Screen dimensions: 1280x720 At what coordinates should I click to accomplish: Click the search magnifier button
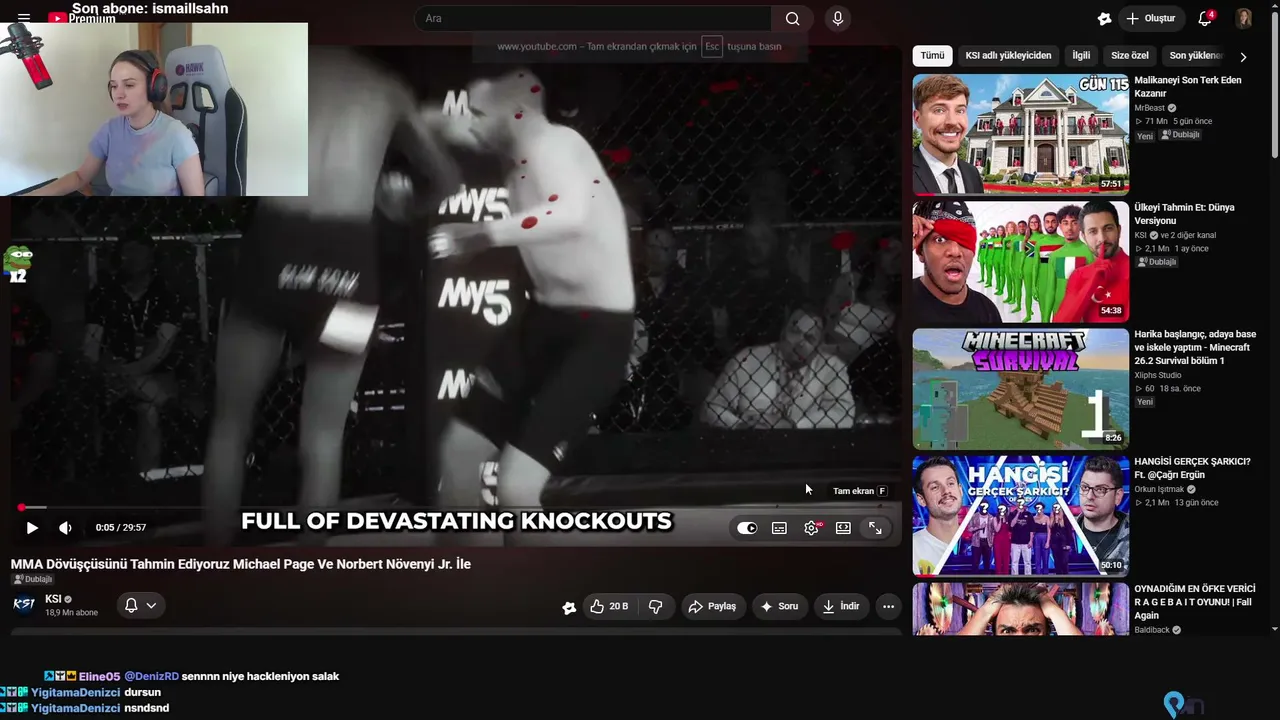(792, 18)
